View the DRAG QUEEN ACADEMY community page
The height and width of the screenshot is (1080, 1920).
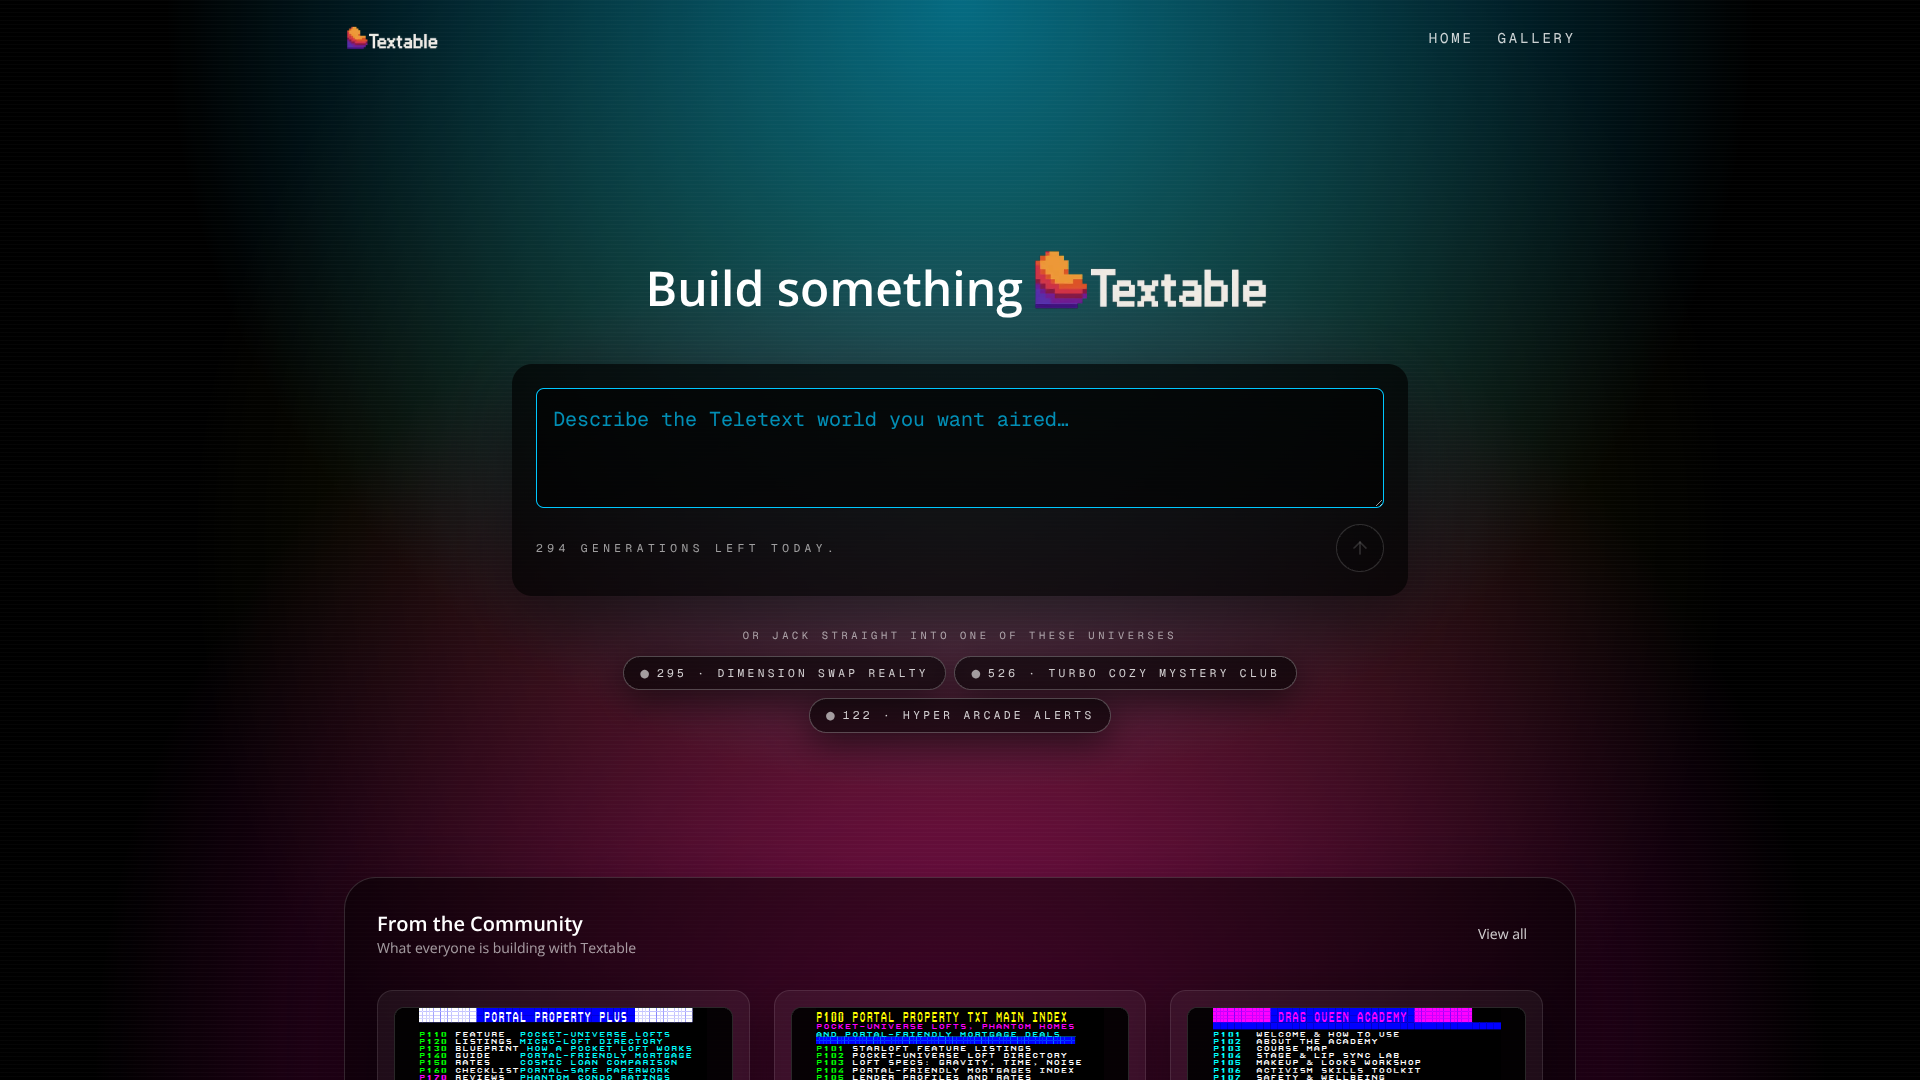[x=1355, y=1040]
